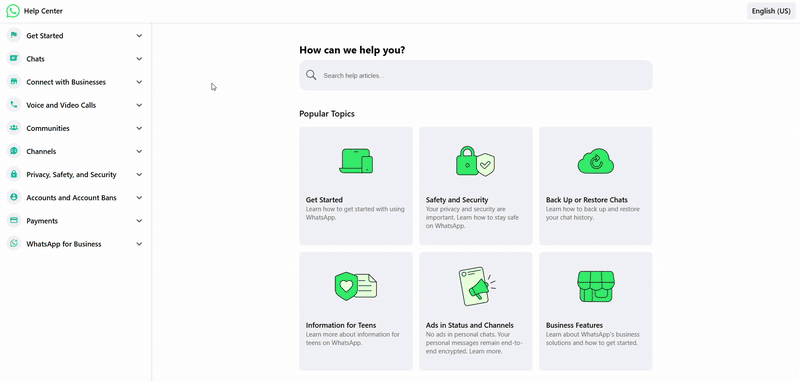
Task: Open the English (US) language selector
Action: tap(771, 11)
